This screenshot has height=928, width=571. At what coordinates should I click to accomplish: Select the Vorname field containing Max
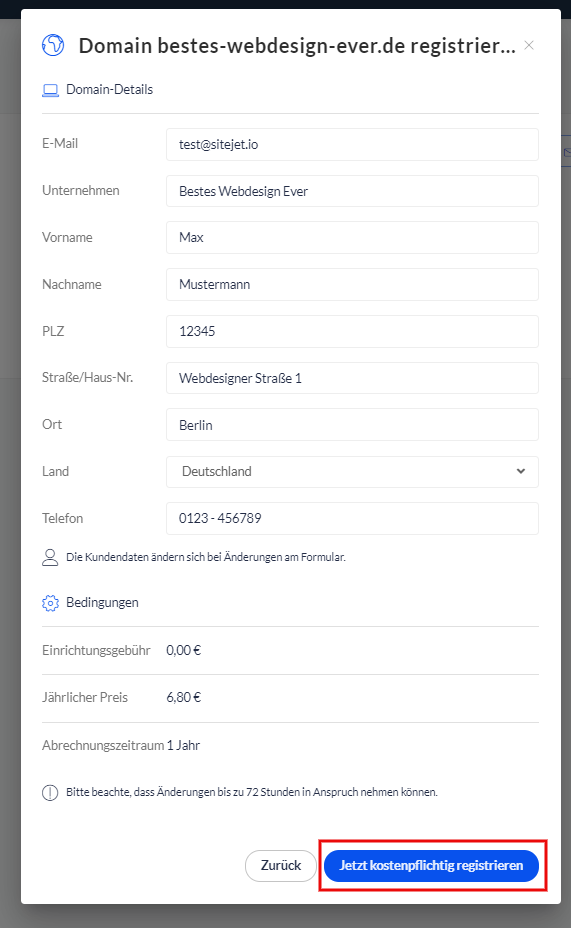click(352, 237)
